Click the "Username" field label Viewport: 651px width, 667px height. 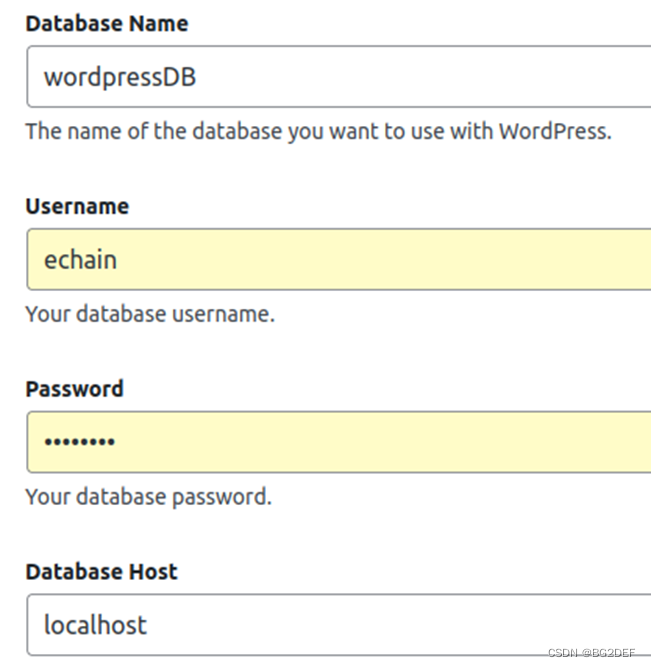pyautogui.click(x=77, y=206)
